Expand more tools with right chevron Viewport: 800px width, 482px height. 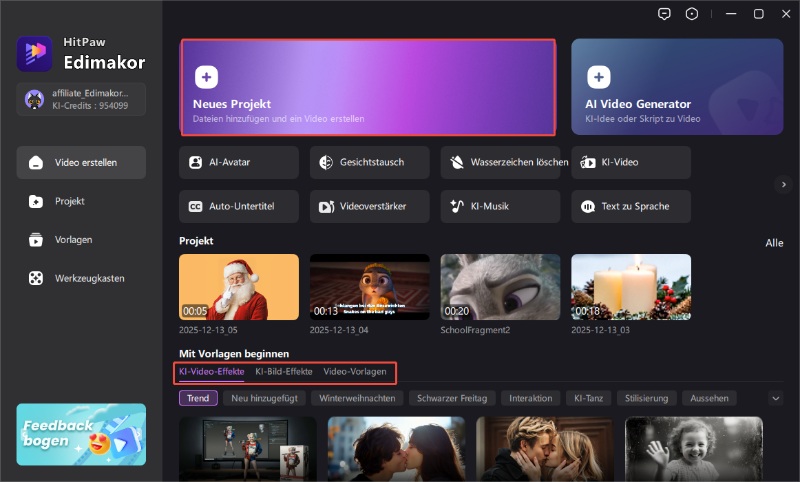pyautogui.click(x=784, y=185)
